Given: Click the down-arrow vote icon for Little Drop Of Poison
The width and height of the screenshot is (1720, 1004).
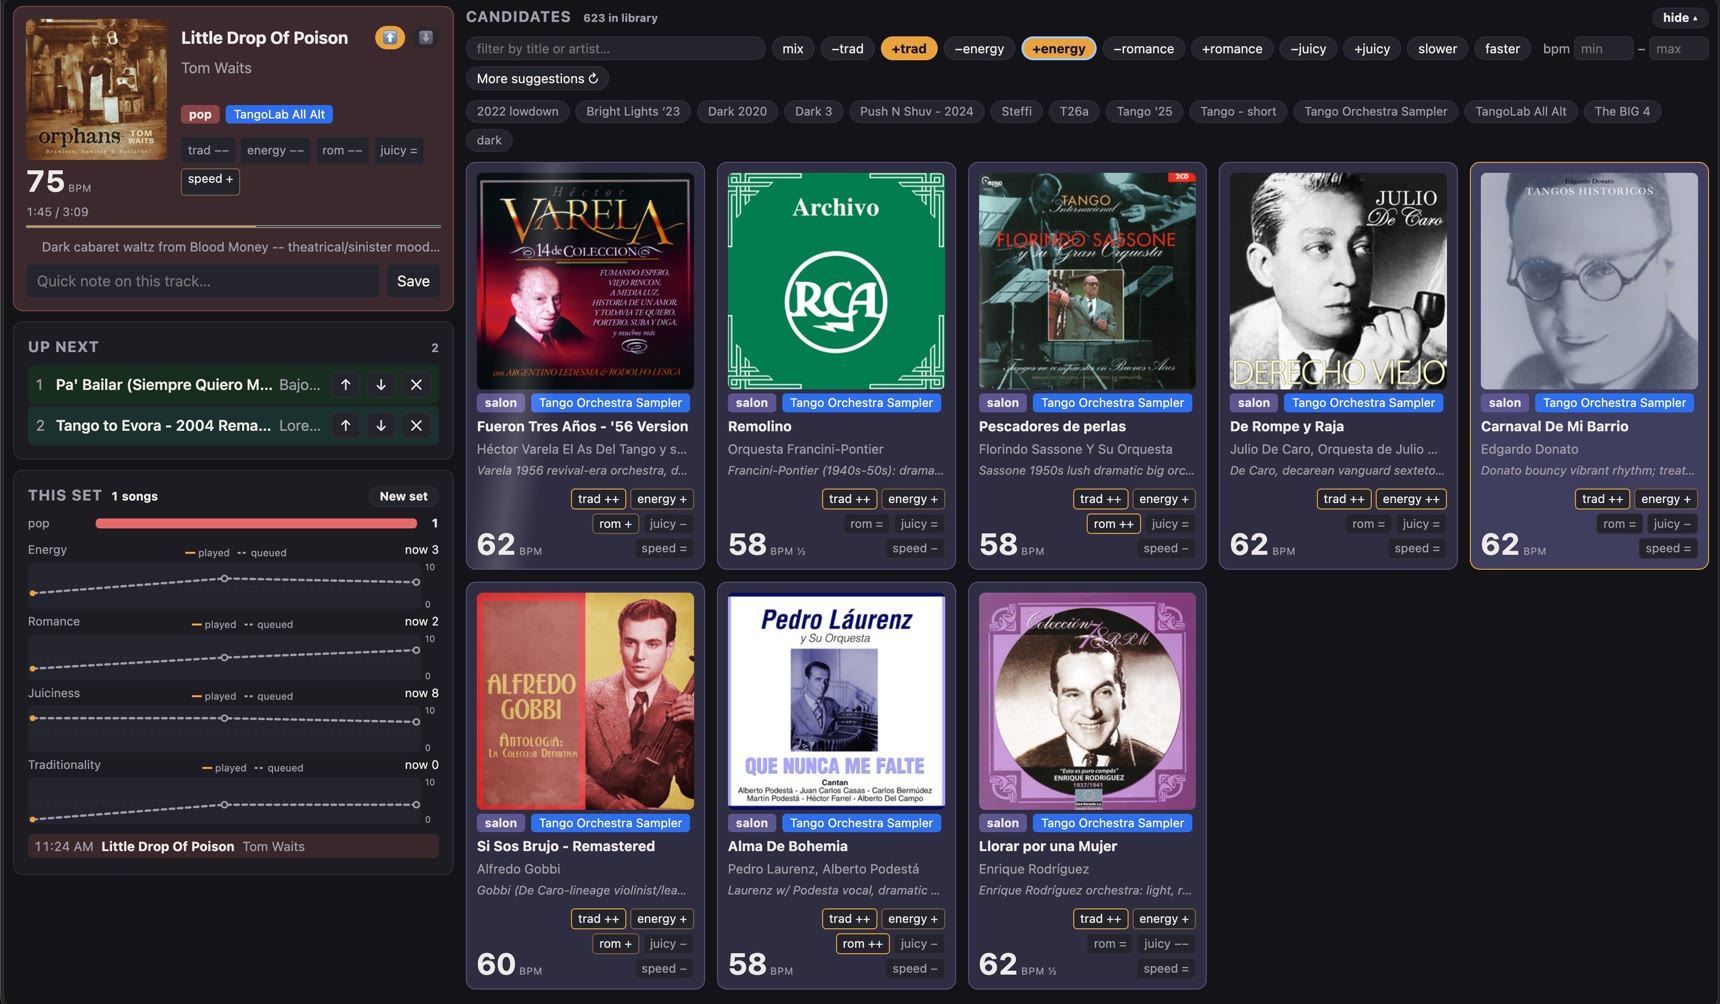Looking at the screenshot, I should click(x=426, y=37).
